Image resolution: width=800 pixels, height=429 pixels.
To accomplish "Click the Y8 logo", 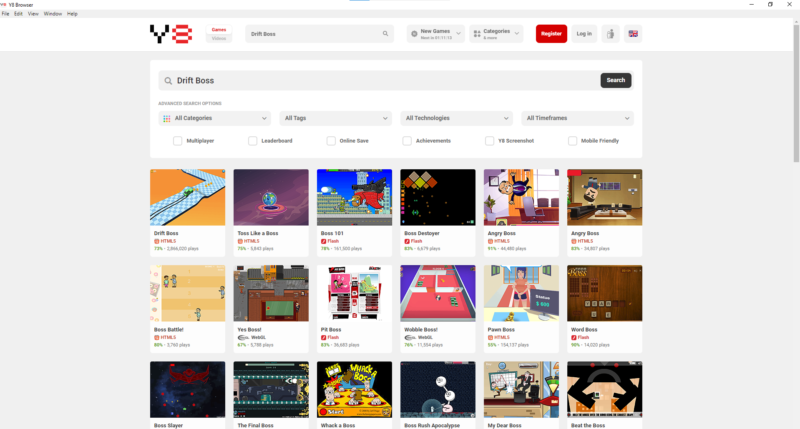I will point(171,34).
